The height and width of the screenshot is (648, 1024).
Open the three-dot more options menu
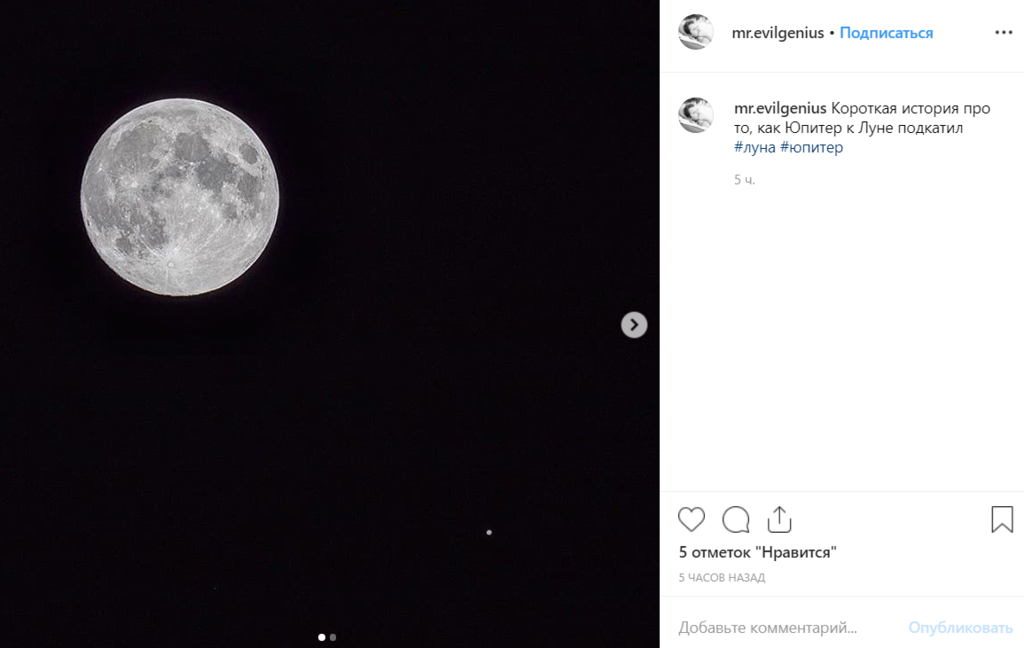click(1003, 33)
